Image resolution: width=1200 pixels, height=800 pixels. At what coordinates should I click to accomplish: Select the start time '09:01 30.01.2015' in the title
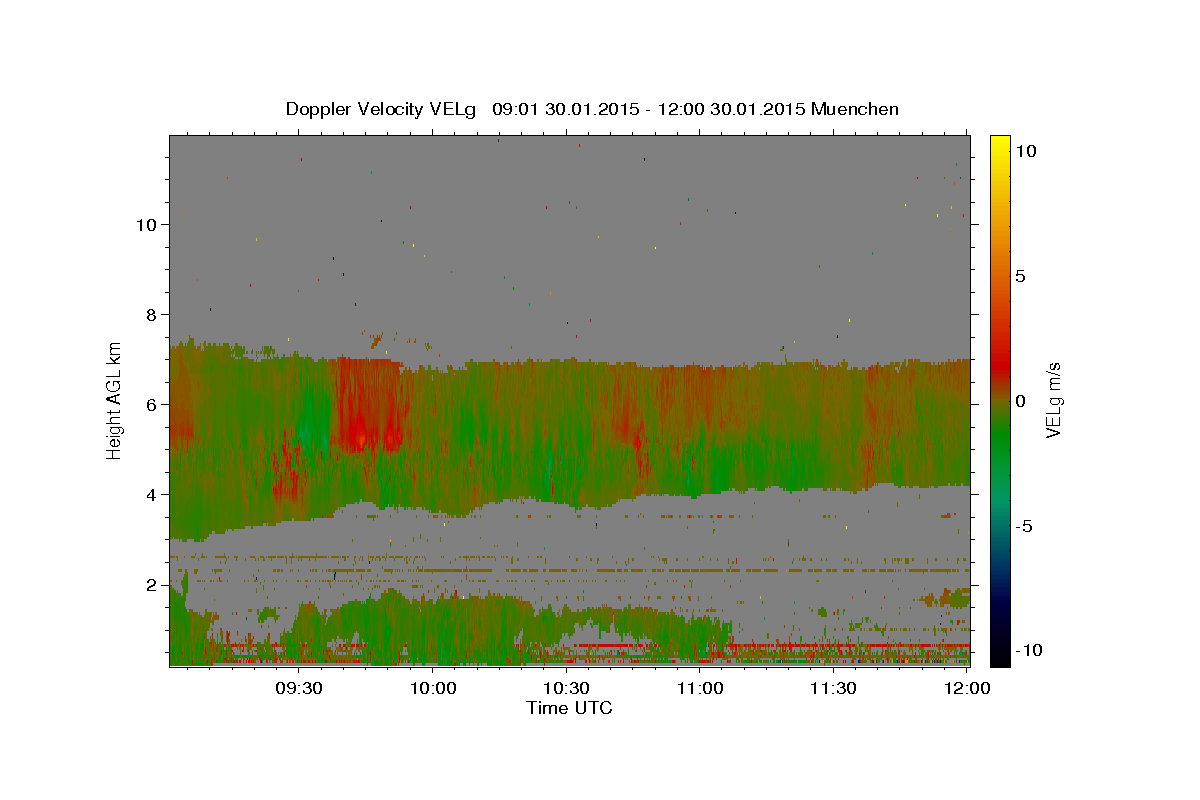(x=564, y=109)
